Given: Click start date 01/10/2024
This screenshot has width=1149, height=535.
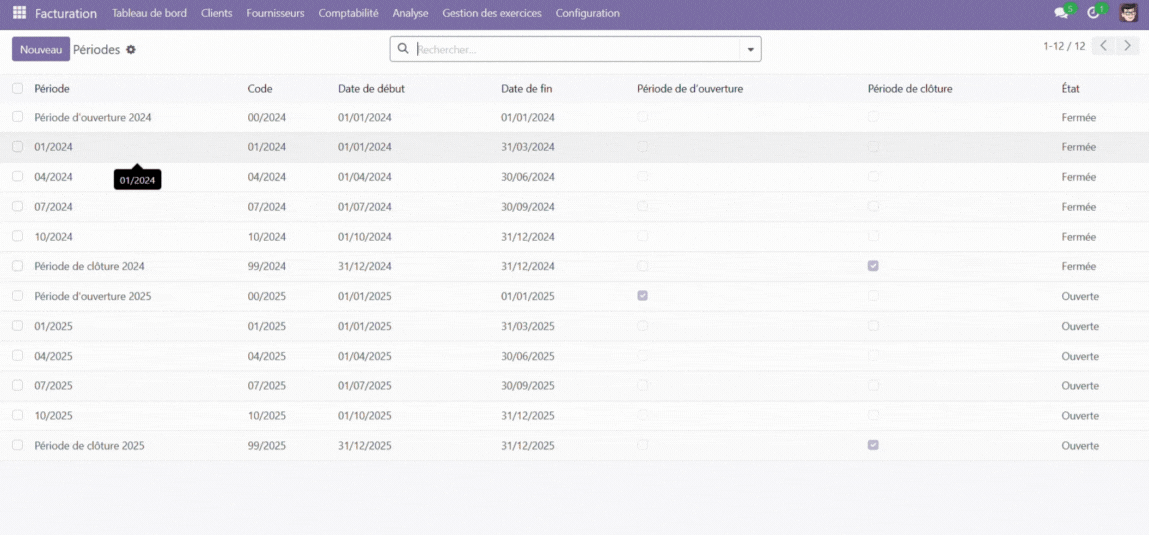Looking at the screenshot, I should 365,237.
